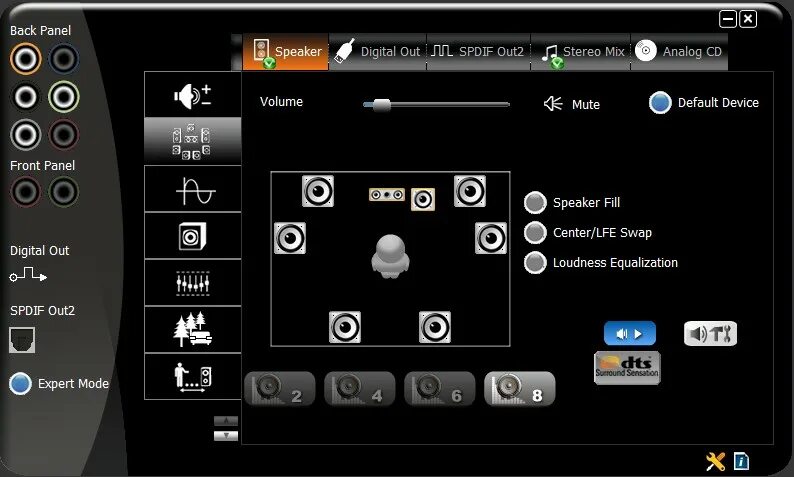The image size is (794, 477).
Task: Toggle DTS Surround Sensation
Action: 627,368
